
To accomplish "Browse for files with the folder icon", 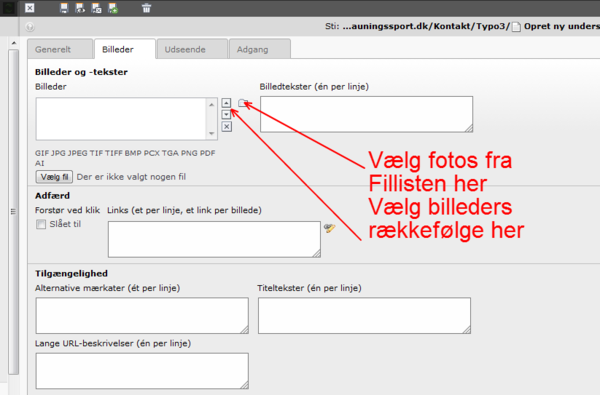I will 243,103.
